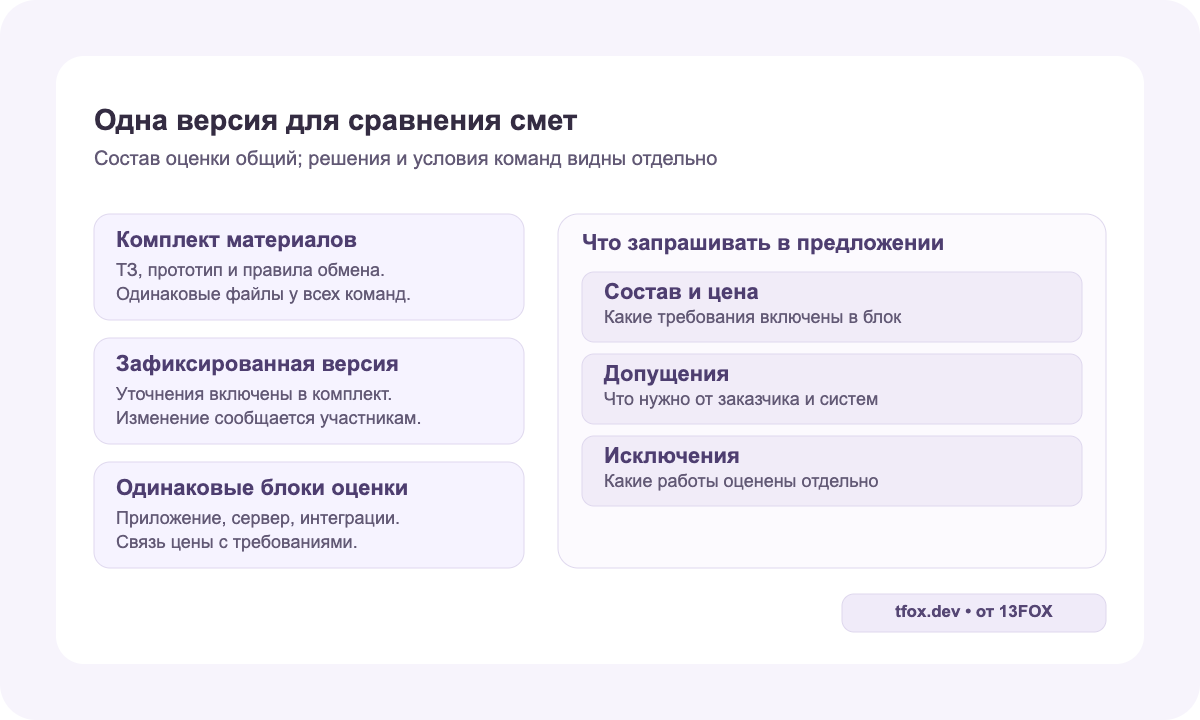Click the line "Что нужно от заказчика и систем"
1200x720 pixels.
[741, 399]
